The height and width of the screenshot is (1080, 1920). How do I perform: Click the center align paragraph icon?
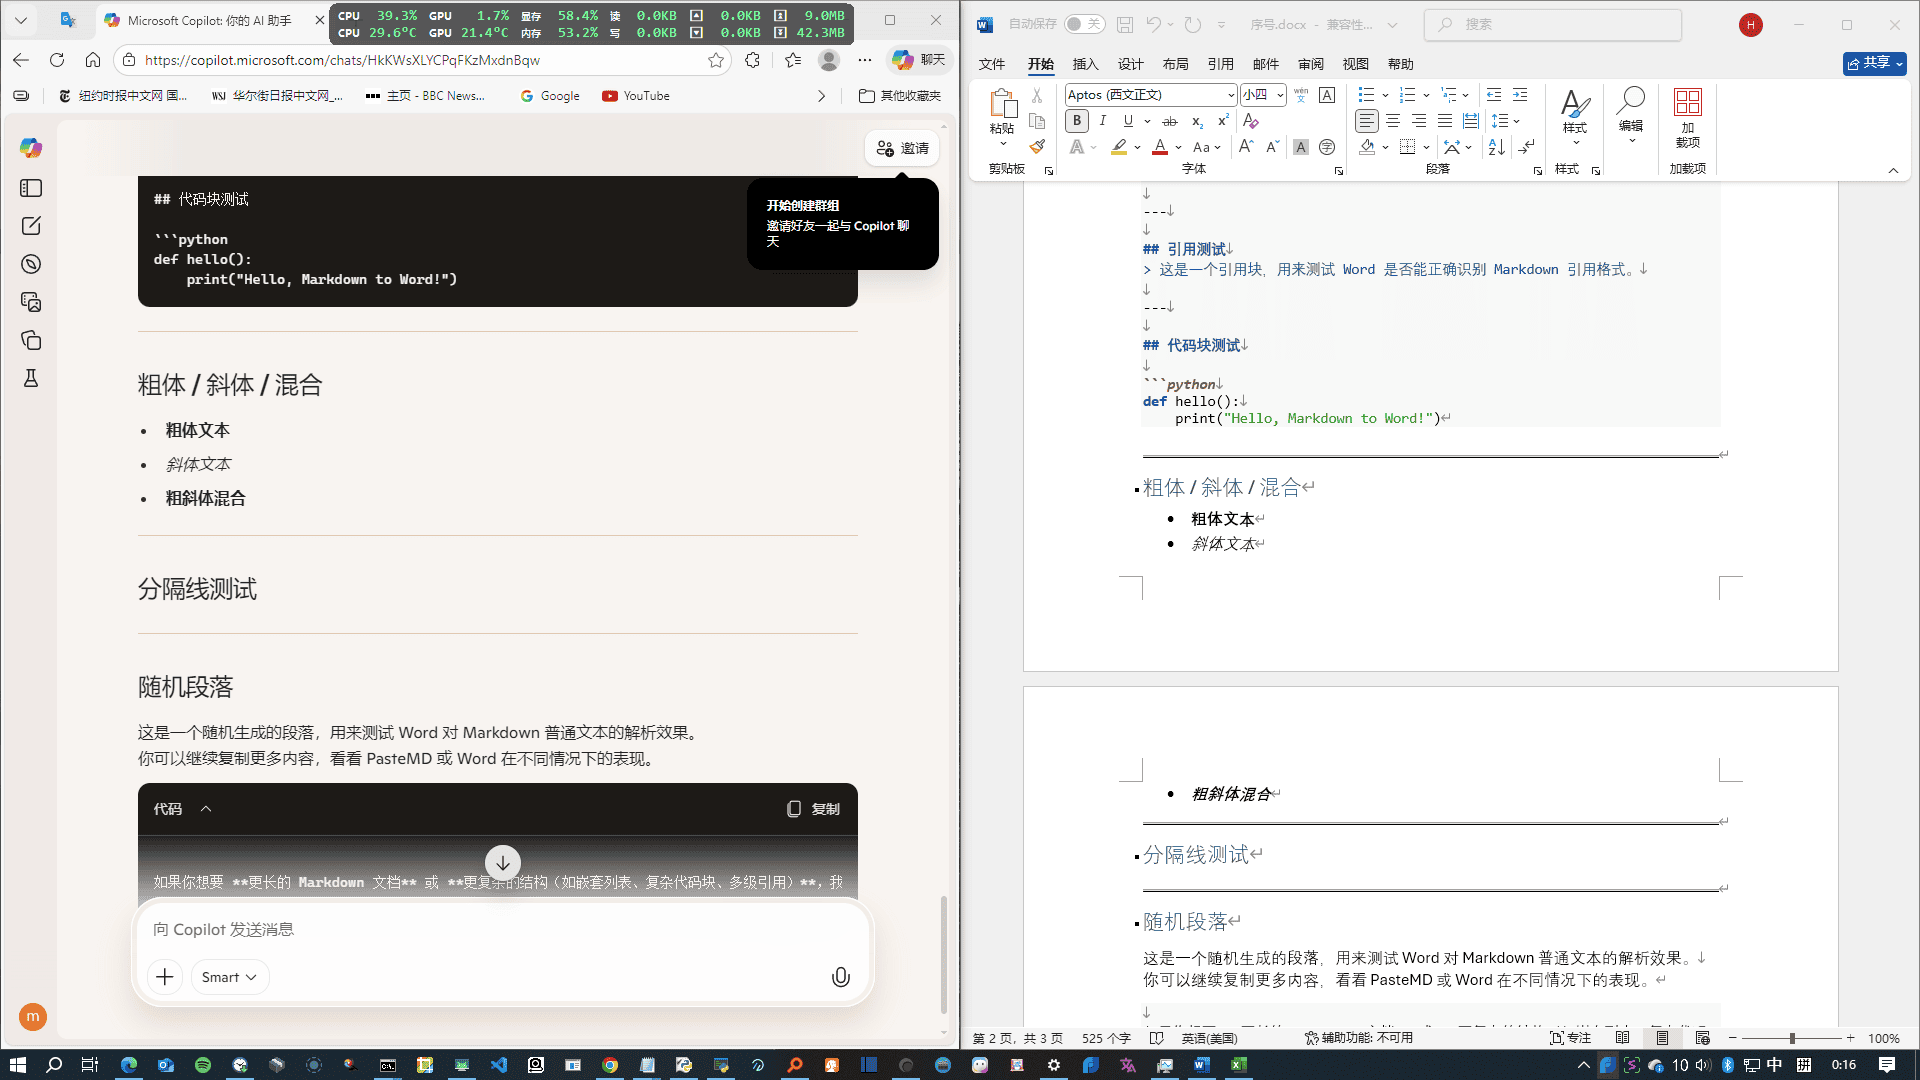click(x=1392, y=121)
